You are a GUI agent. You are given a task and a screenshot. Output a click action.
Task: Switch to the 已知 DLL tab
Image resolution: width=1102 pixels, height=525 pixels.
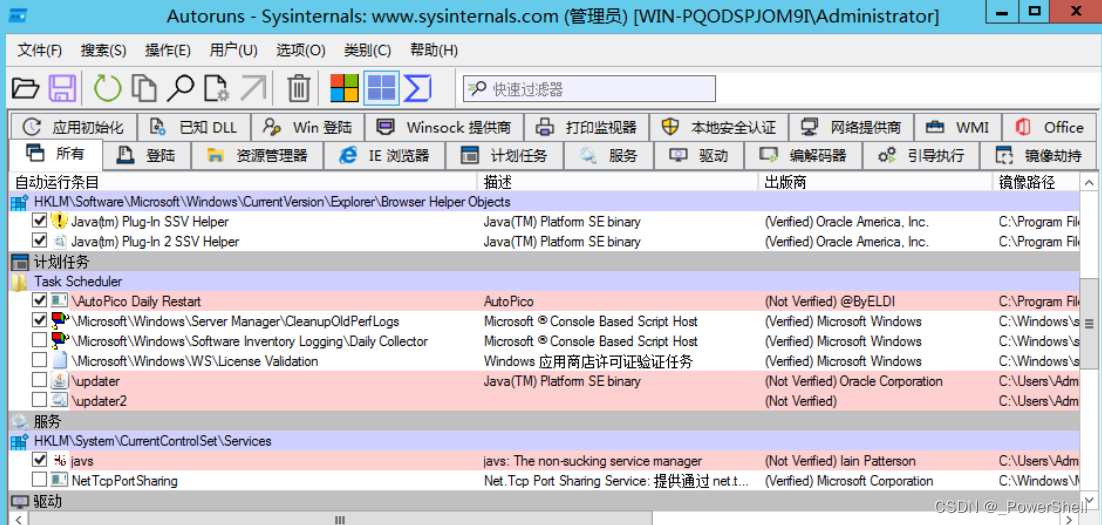[194, 127]
